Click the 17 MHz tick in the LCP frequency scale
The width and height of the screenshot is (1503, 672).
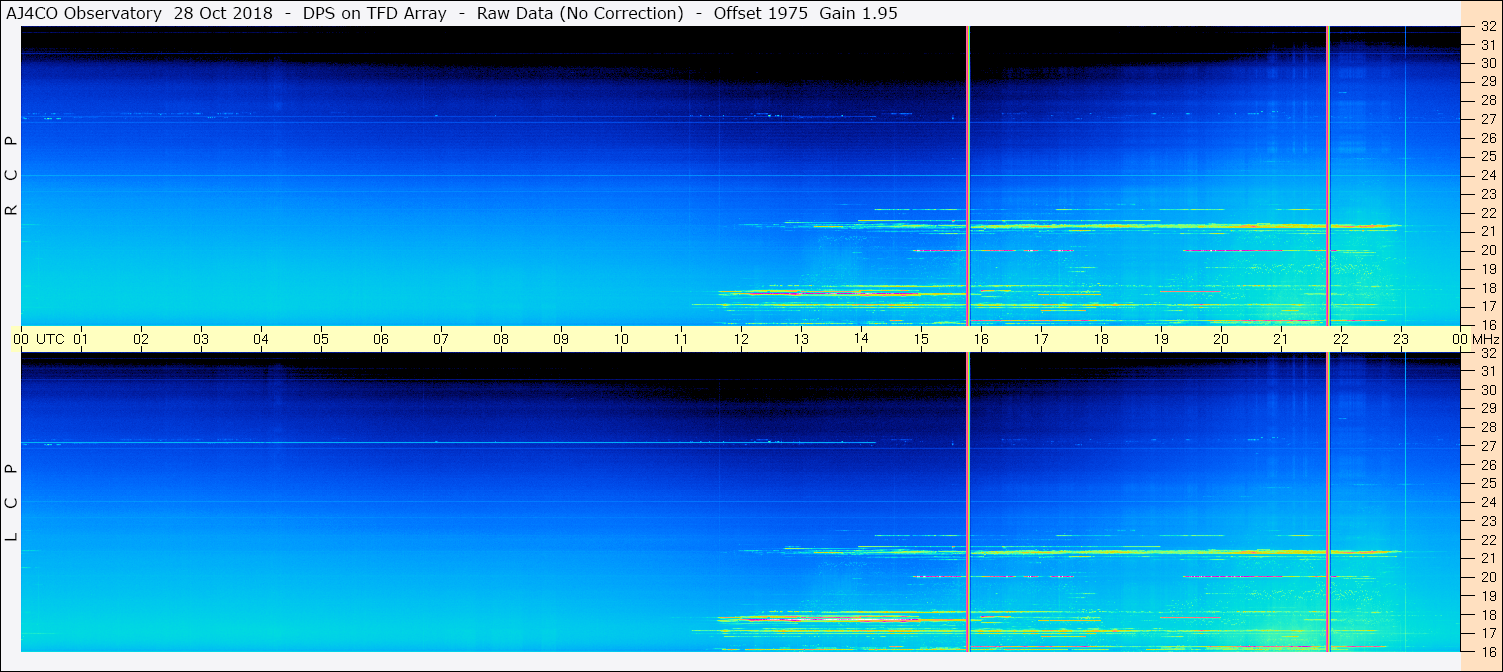1488,633
